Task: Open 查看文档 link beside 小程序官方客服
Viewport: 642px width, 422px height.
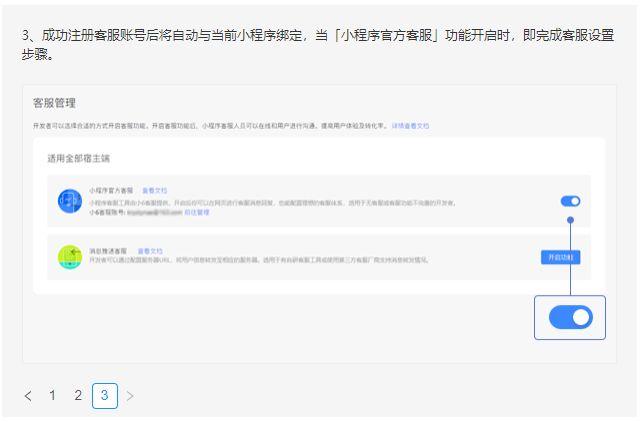Action: (154, 191)
